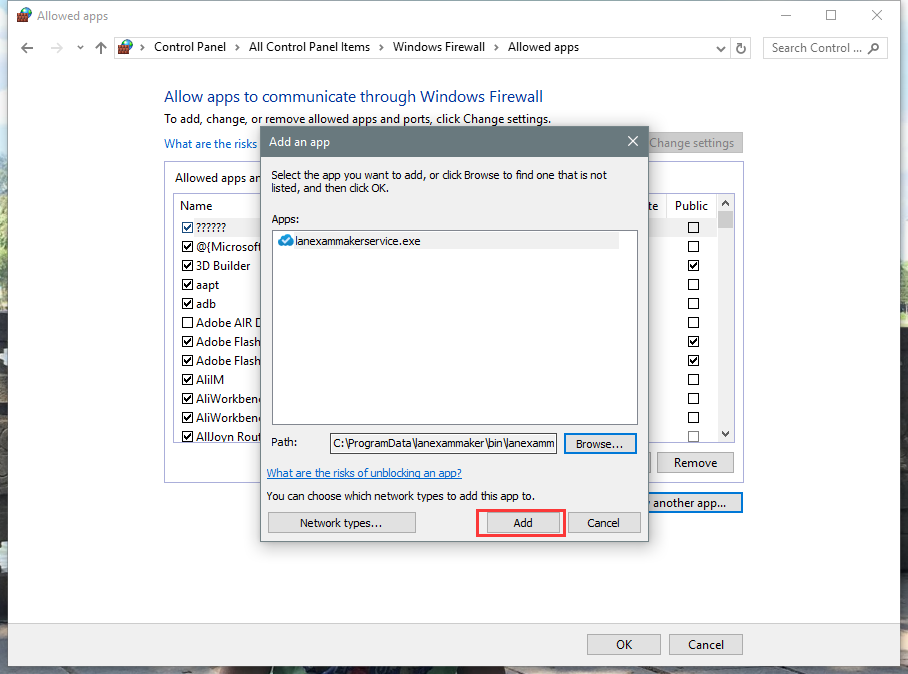
Task: Select the All Control Panel Items breadcrumb
Action: click(309, 47)
